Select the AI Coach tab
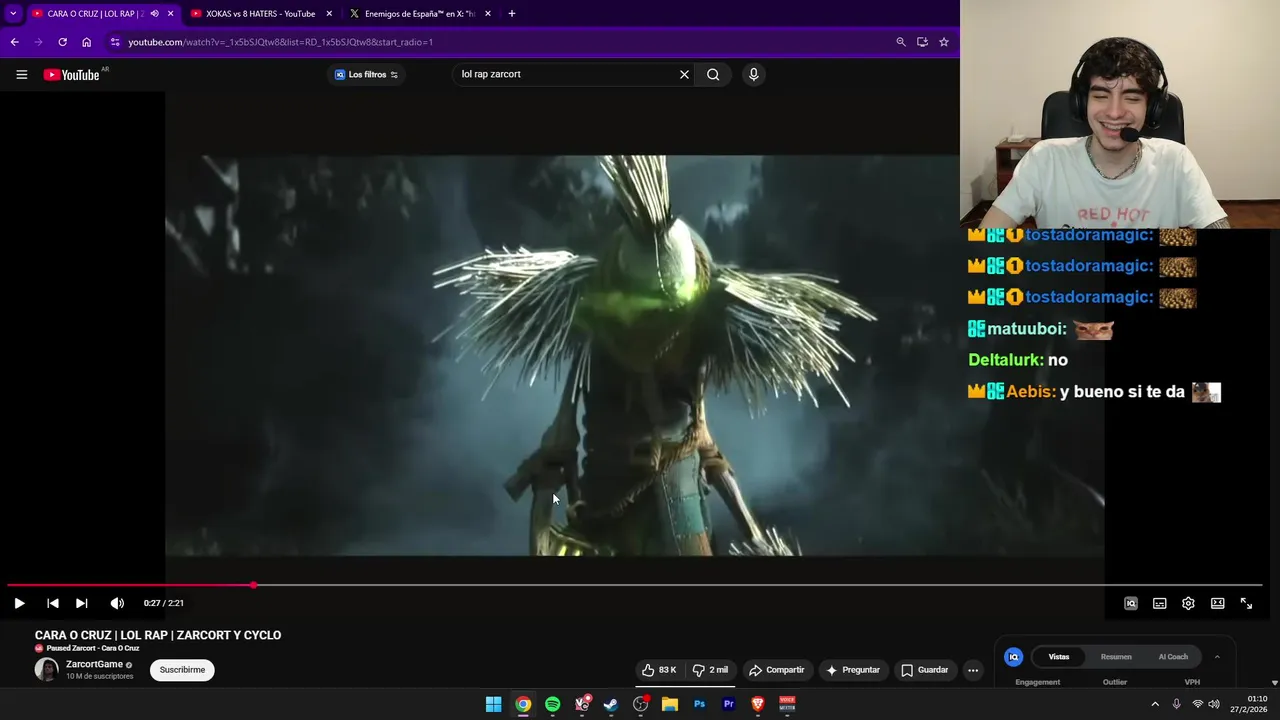1280x720 pixels. point(1173,657)
